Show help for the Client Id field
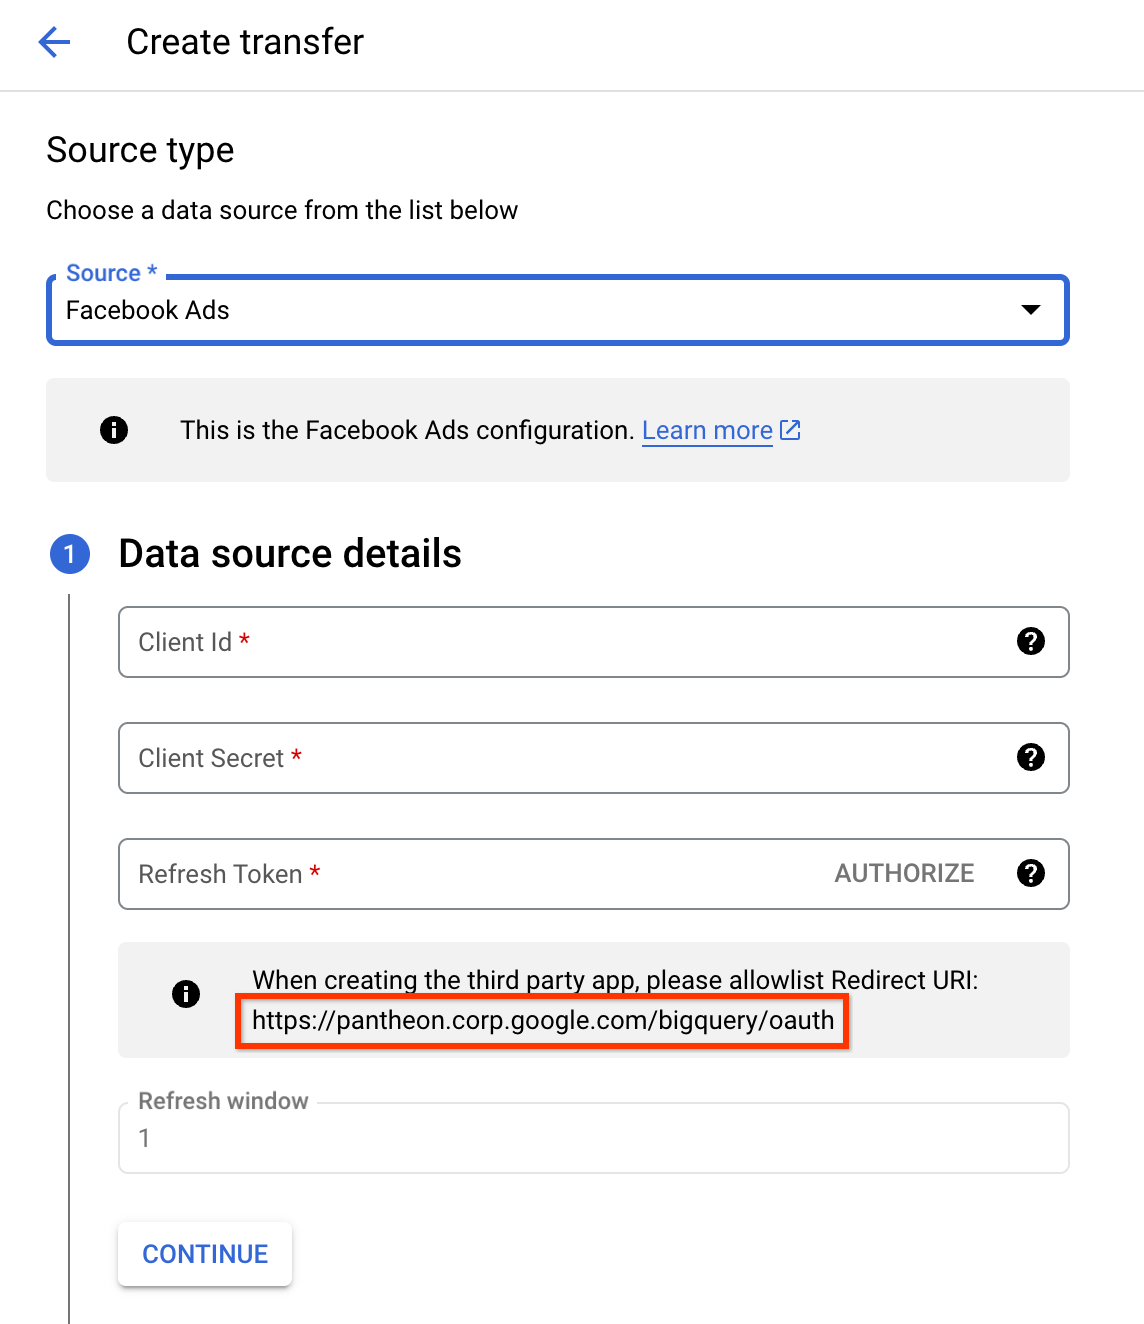 pyautogui.click(x=1030, y=642)
